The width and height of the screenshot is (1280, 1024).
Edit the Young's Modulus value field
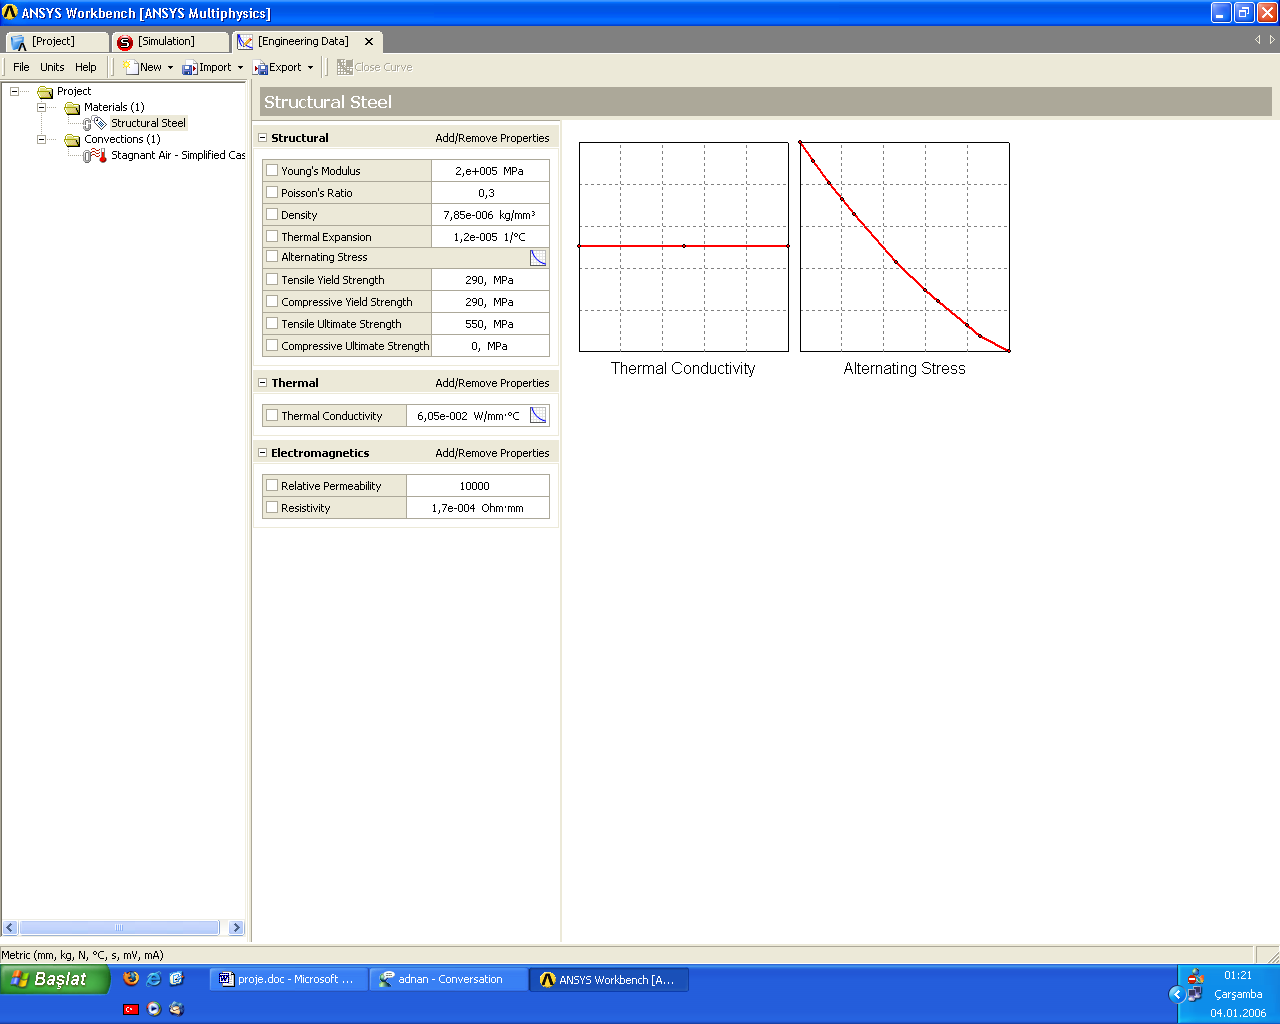point(490,171)
